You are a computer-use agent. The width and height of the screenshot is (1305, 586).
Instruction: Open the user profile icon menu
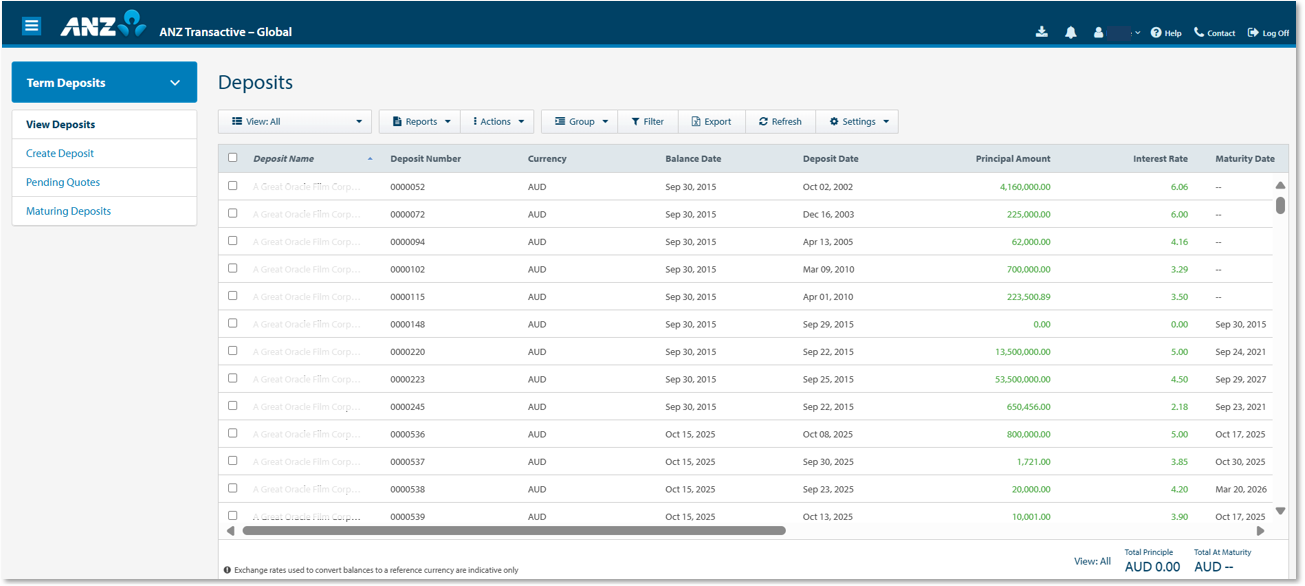click(1099, 32)
